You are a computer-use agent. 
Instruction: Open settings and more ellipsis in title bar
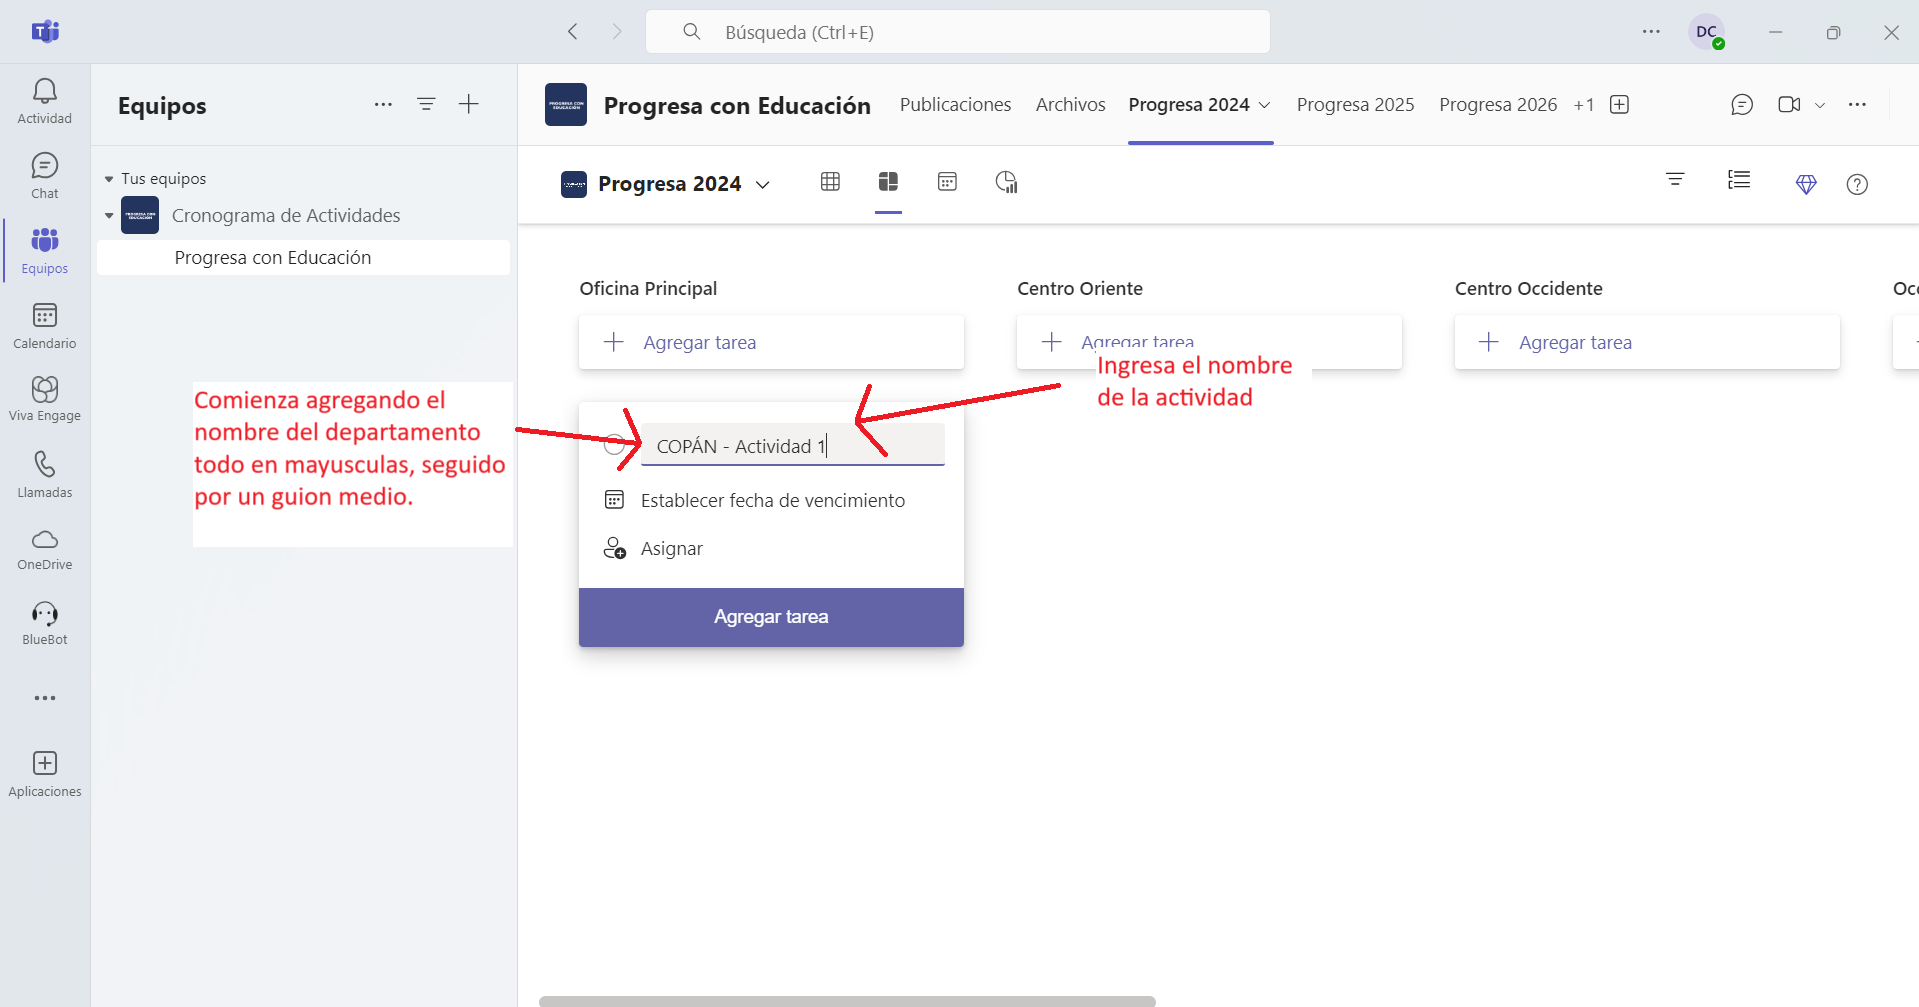point(1651,32)
